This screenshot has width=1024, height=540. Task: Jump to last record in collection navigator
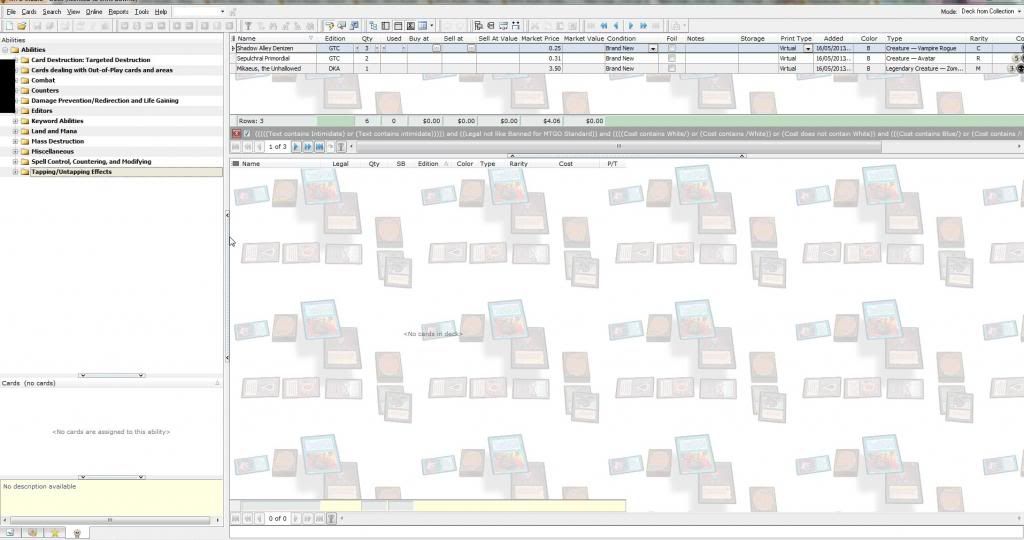click(319, 147)
